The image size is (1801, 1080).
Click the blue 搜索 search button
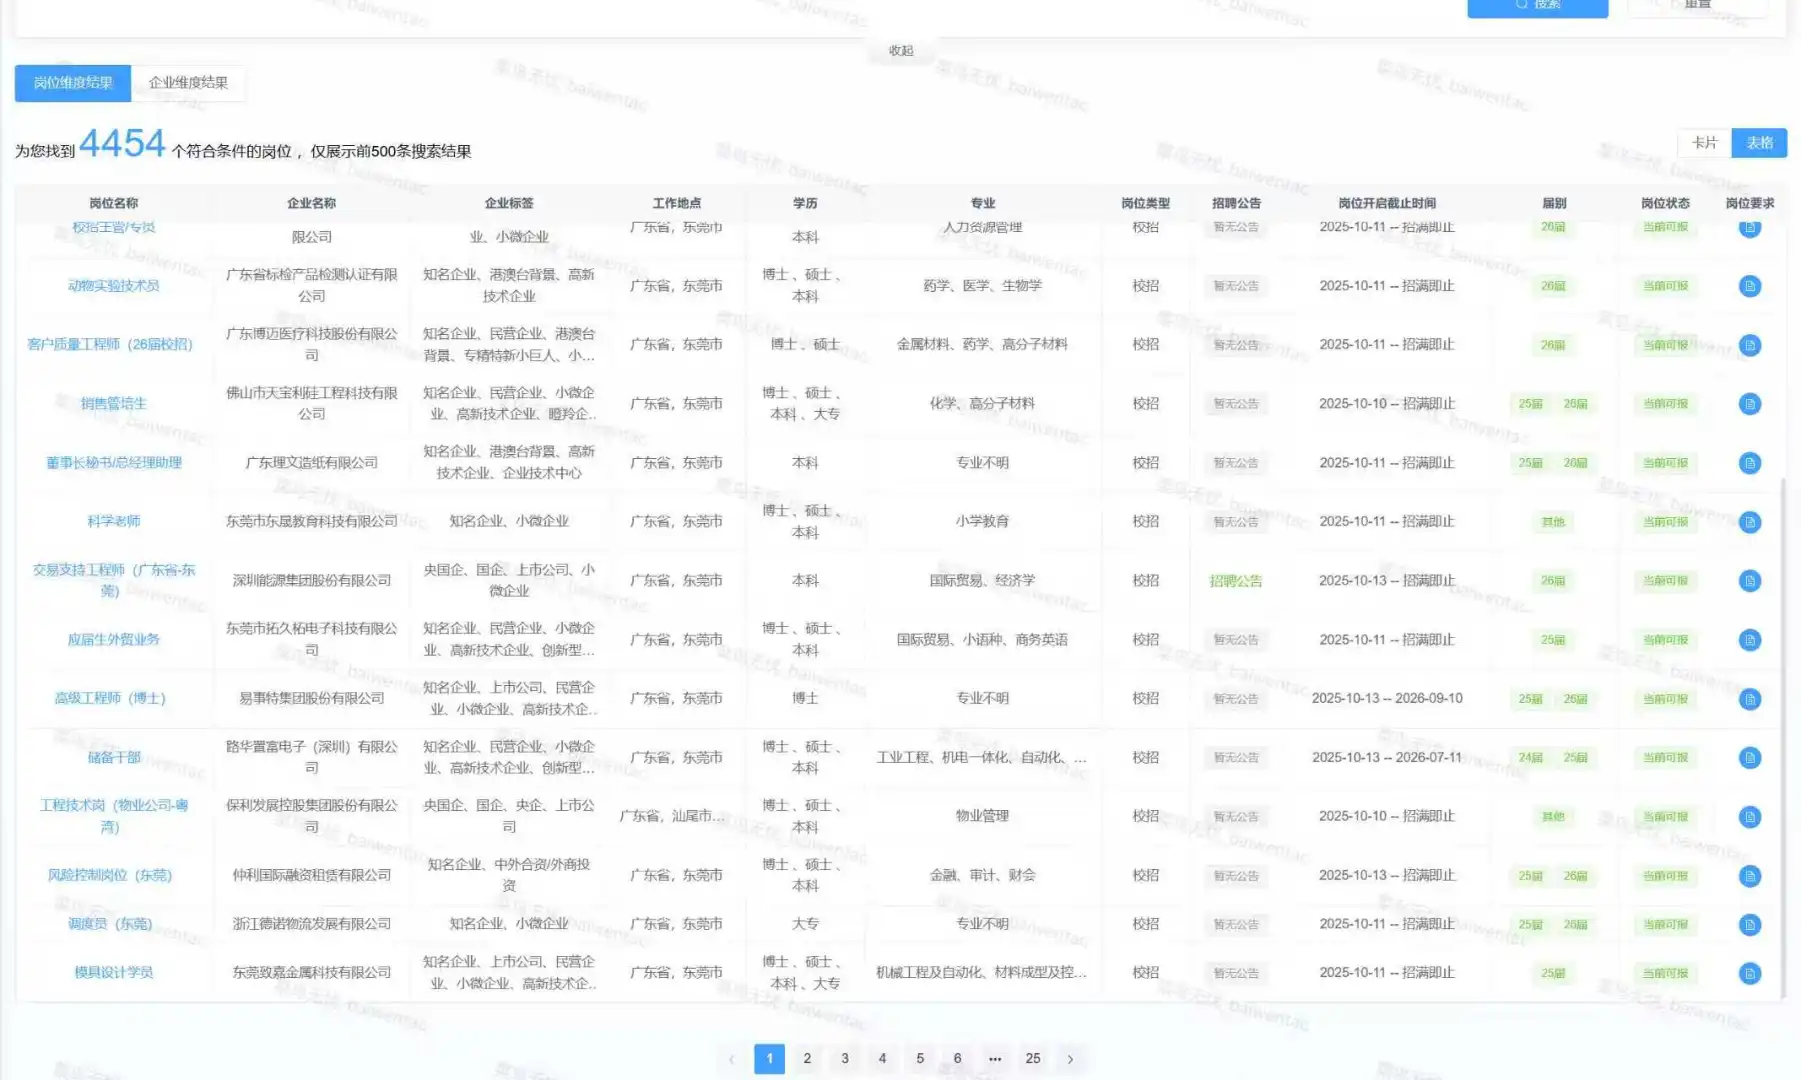[x=1537, y=6]
